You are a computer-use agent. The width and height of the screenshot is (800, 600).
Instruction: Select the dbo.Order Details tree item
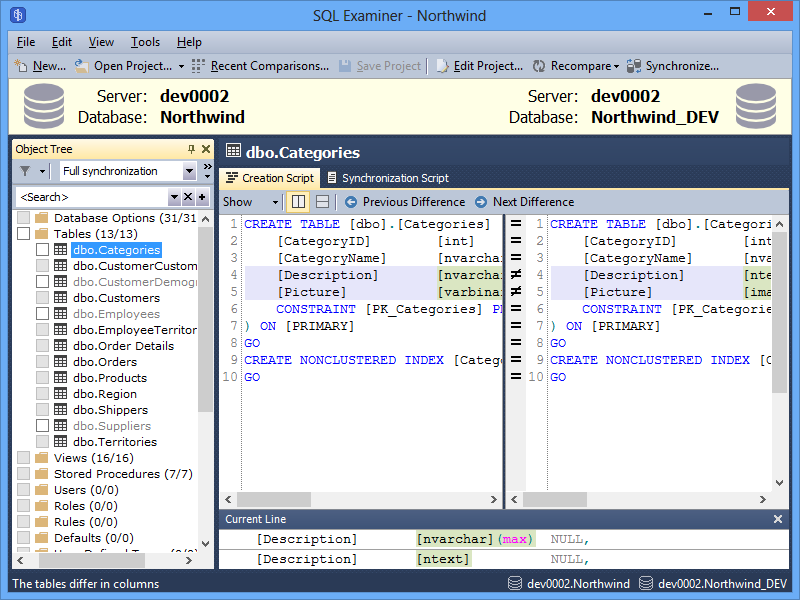click(123, 346)
